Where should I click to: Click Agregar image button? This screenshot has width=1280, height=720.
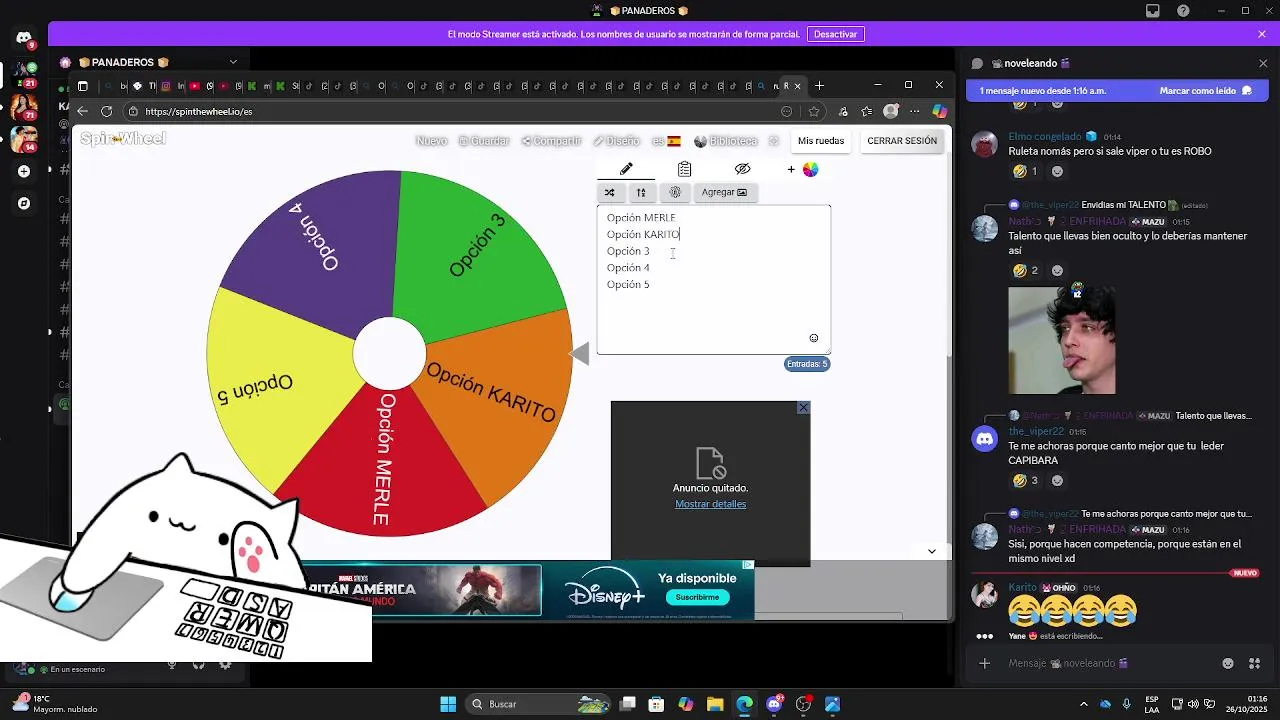724,192
